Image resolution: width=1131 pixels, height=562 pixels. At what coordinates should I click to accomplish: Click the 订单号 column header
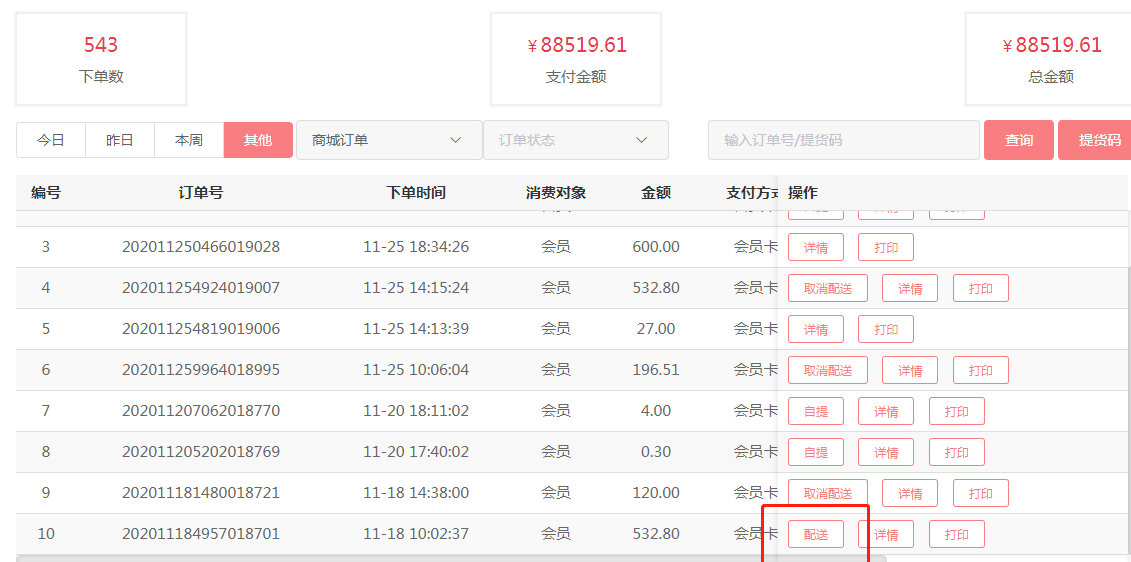pyautogui.click(x=201, y=193)
